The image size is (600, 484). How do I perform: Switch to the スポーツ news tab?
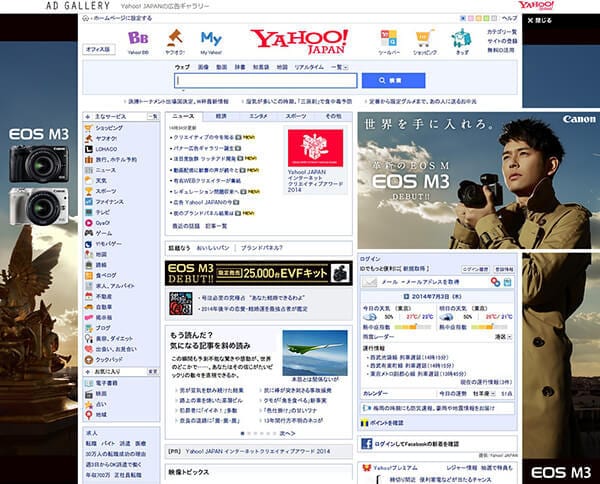pos(296,116)
